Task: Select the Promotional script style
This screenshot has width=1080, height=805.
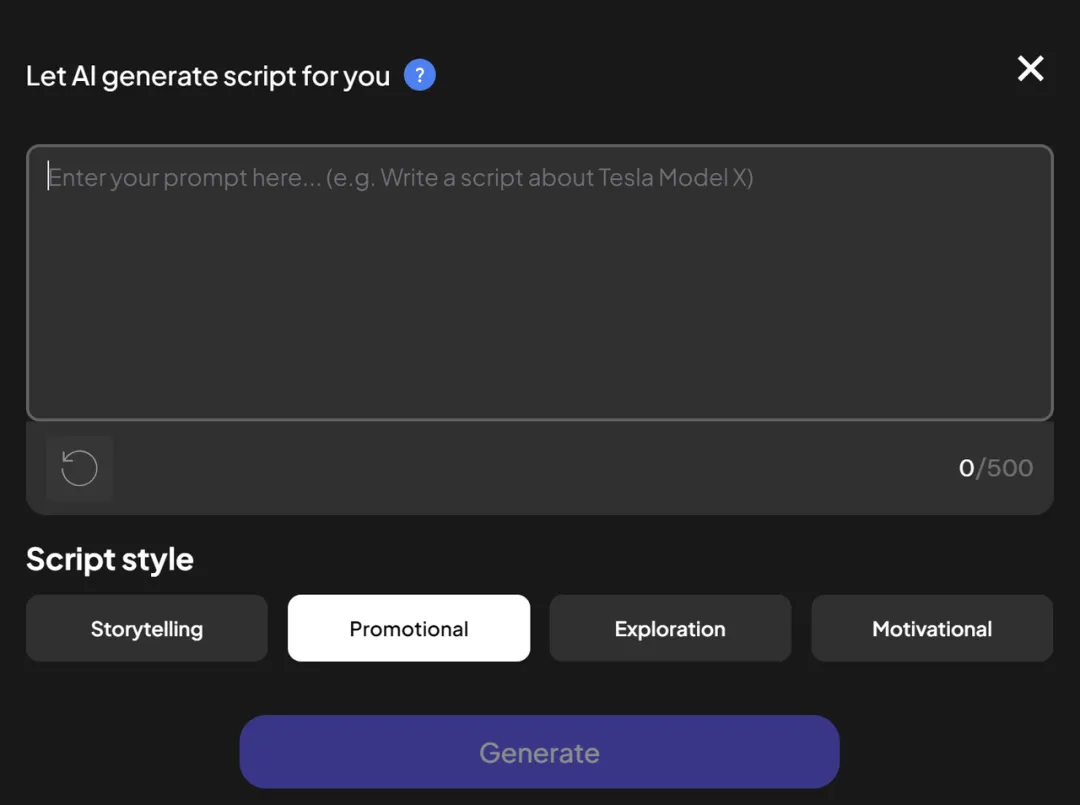Action: pos(409,628)
